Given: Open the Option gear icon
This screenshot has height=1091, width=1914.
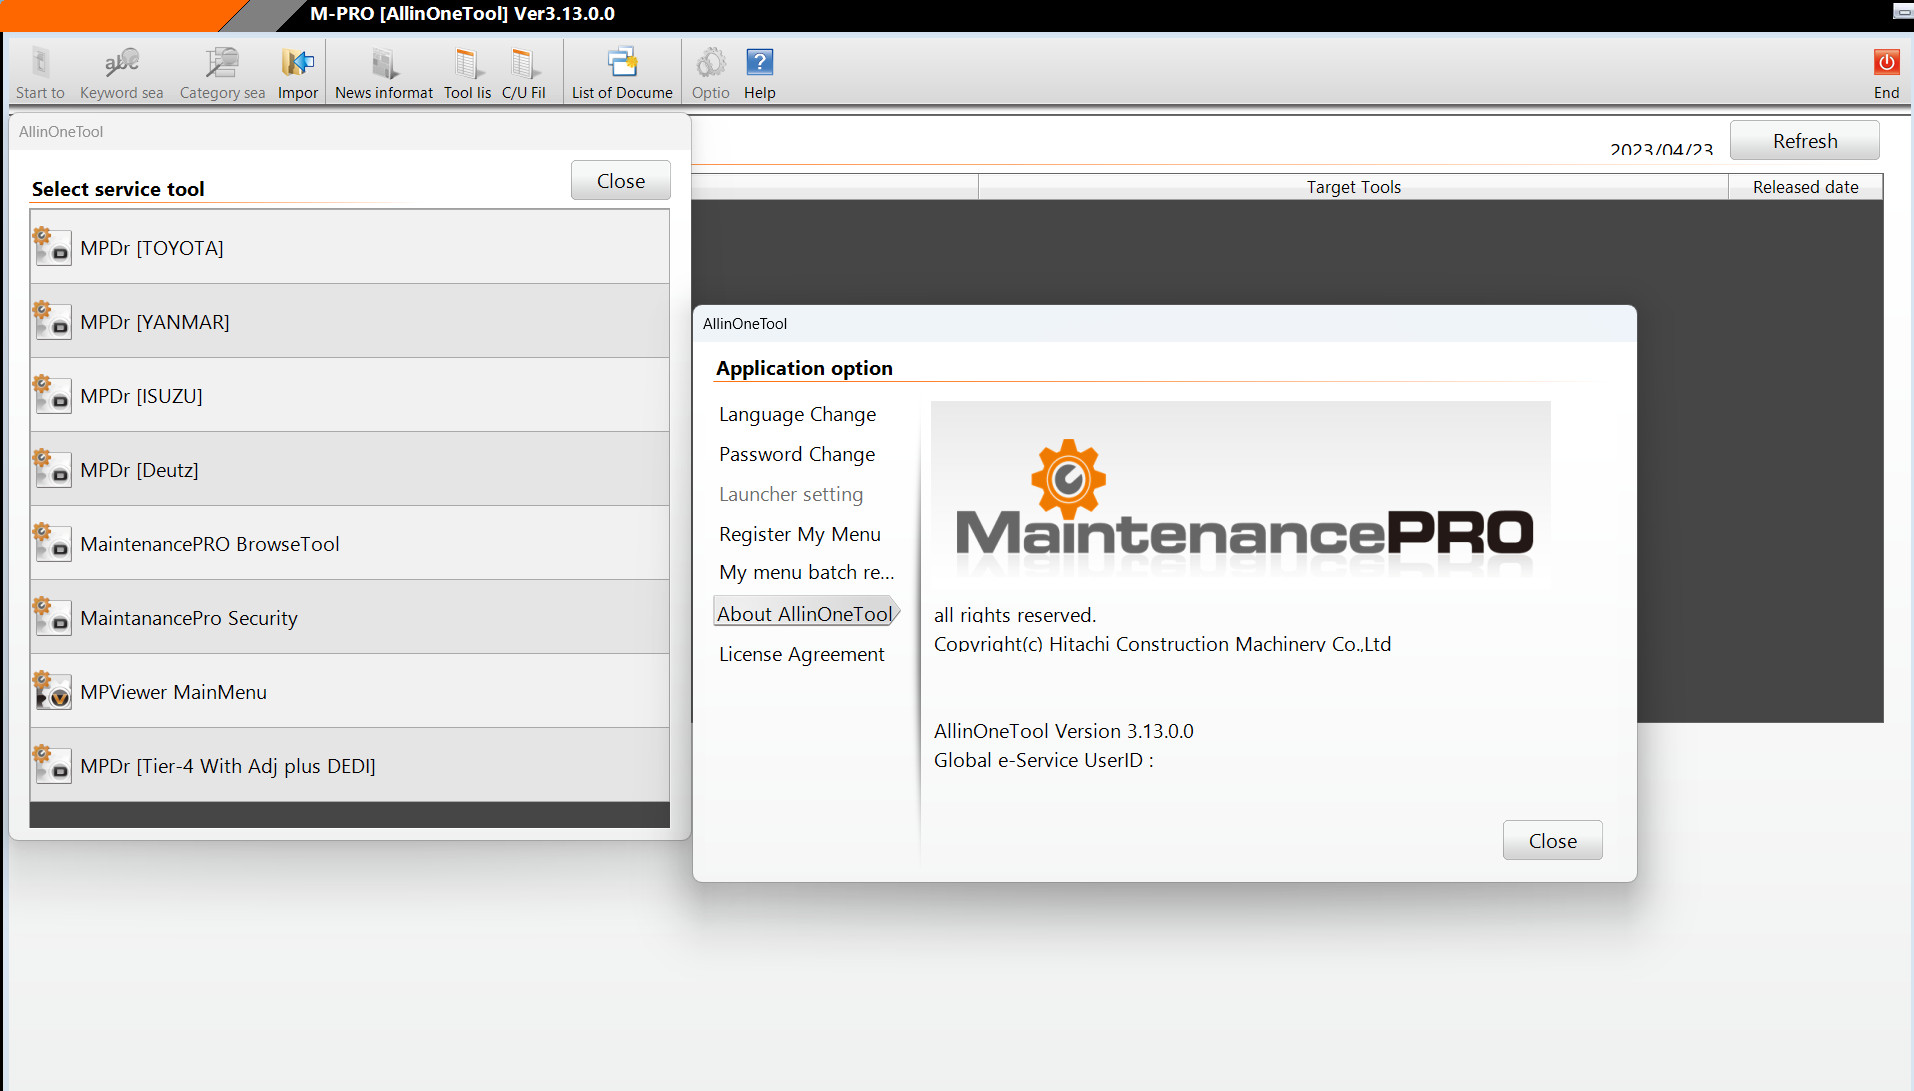Looking at the screenshot, I should [x=711, y=63].
